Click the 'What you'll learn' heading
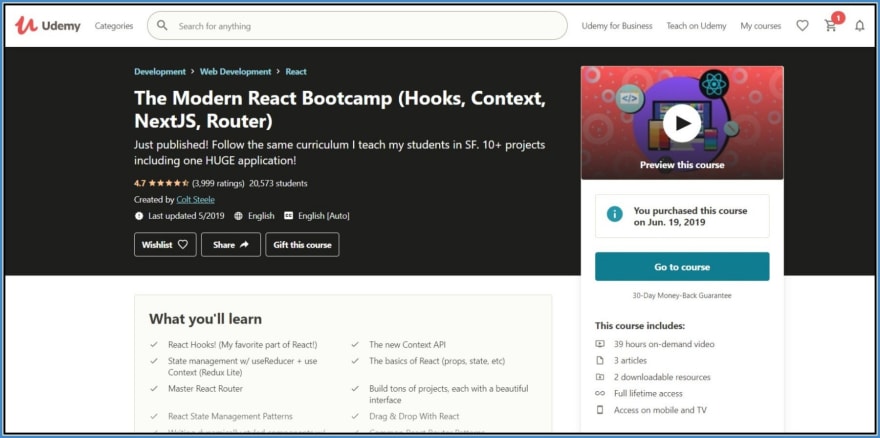 point(205,319)
